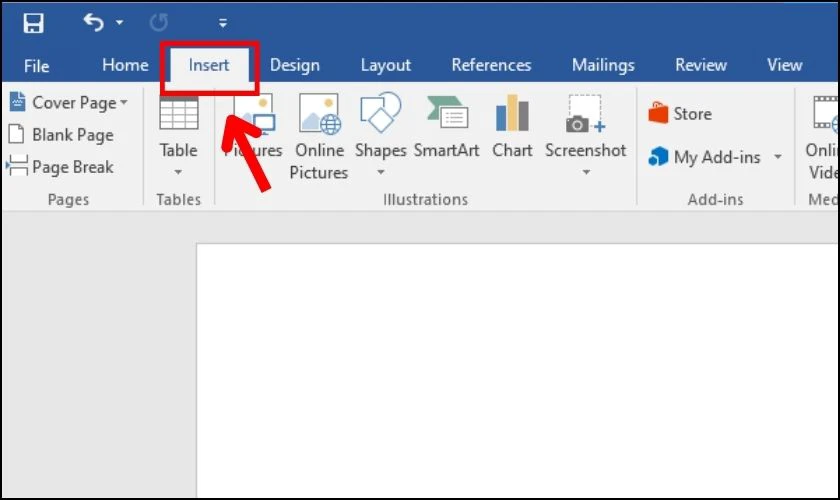Click the Online Pictures icon
Viewport: 840px width, 500px height.
click(x=320, y=113)
